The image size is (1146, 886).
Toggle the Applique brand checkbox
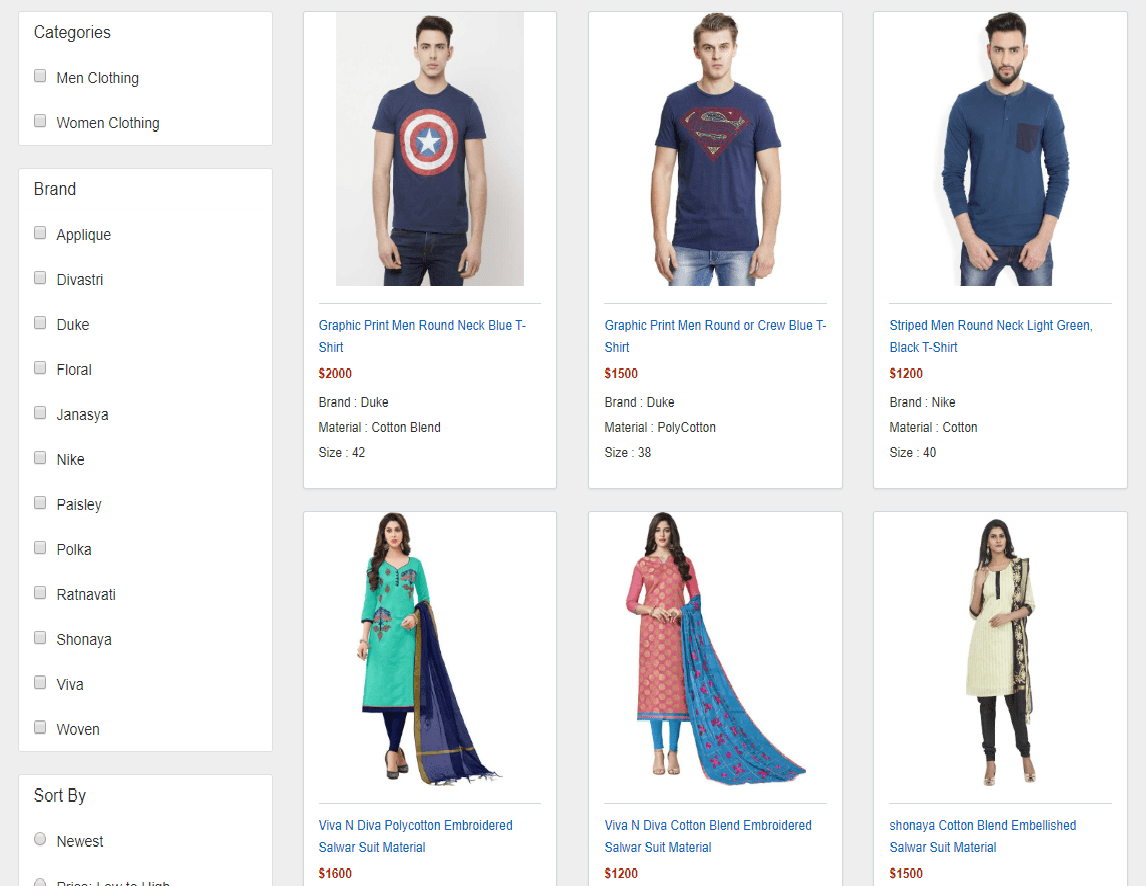(x=40, y=232)
